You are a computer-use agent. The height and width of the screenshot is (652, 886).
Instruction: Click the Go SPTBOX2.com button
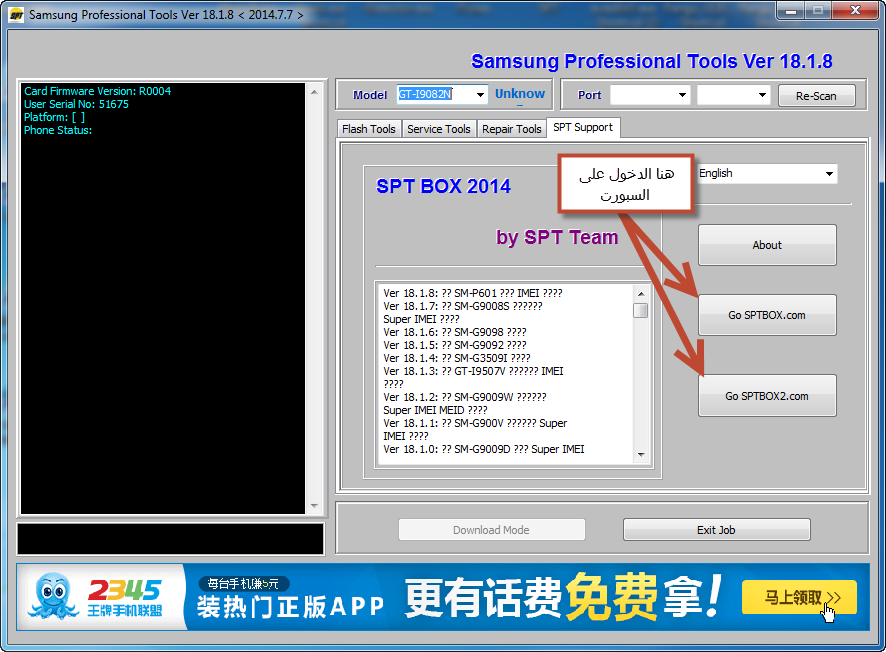pyautogui.click(x=767, y=396)
